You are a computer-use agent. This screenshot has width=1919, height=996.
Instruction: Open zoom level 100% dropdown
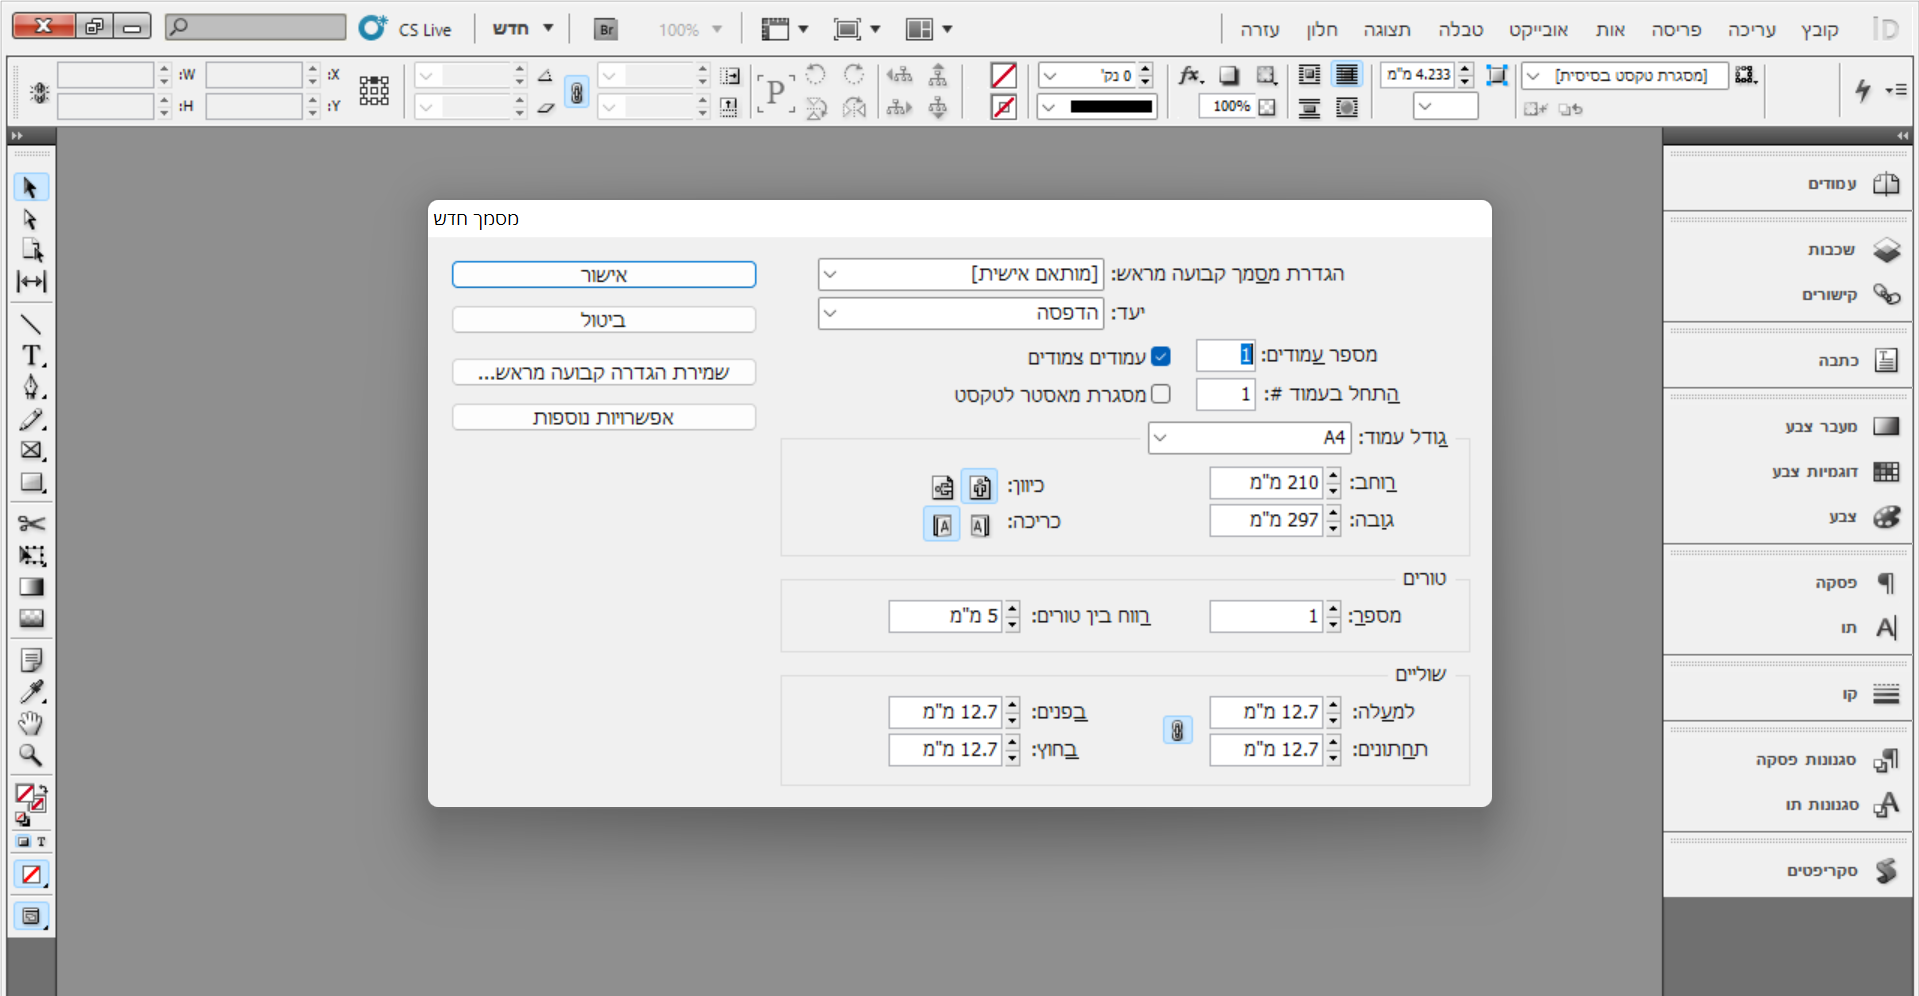[x=691, y=30]
